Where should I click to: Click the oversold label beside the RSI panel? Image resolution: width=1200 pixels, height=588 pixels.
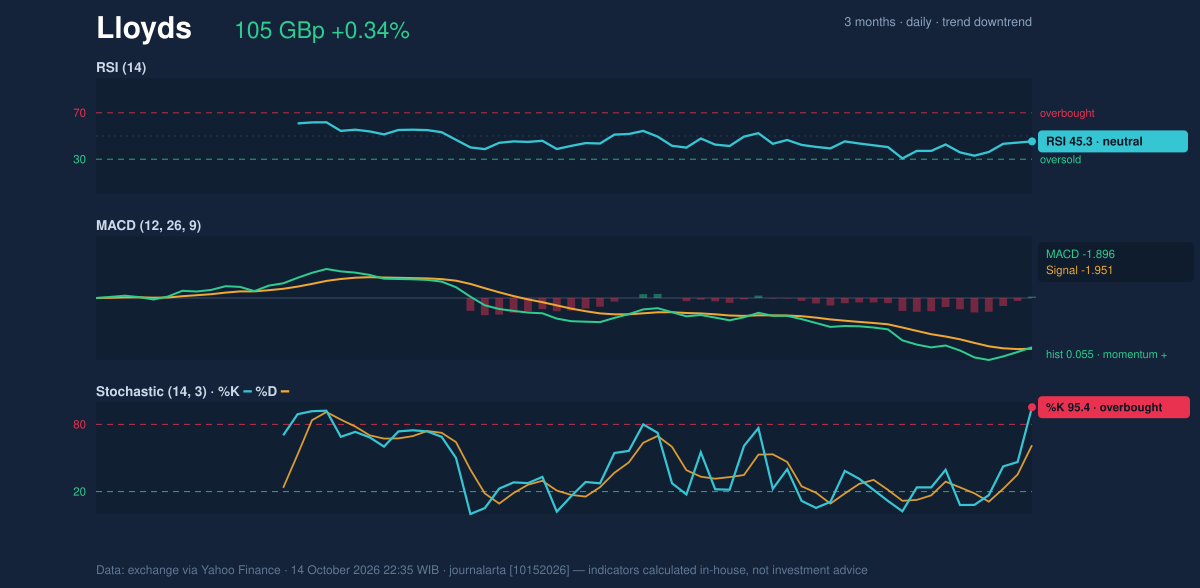[1061, 160]
